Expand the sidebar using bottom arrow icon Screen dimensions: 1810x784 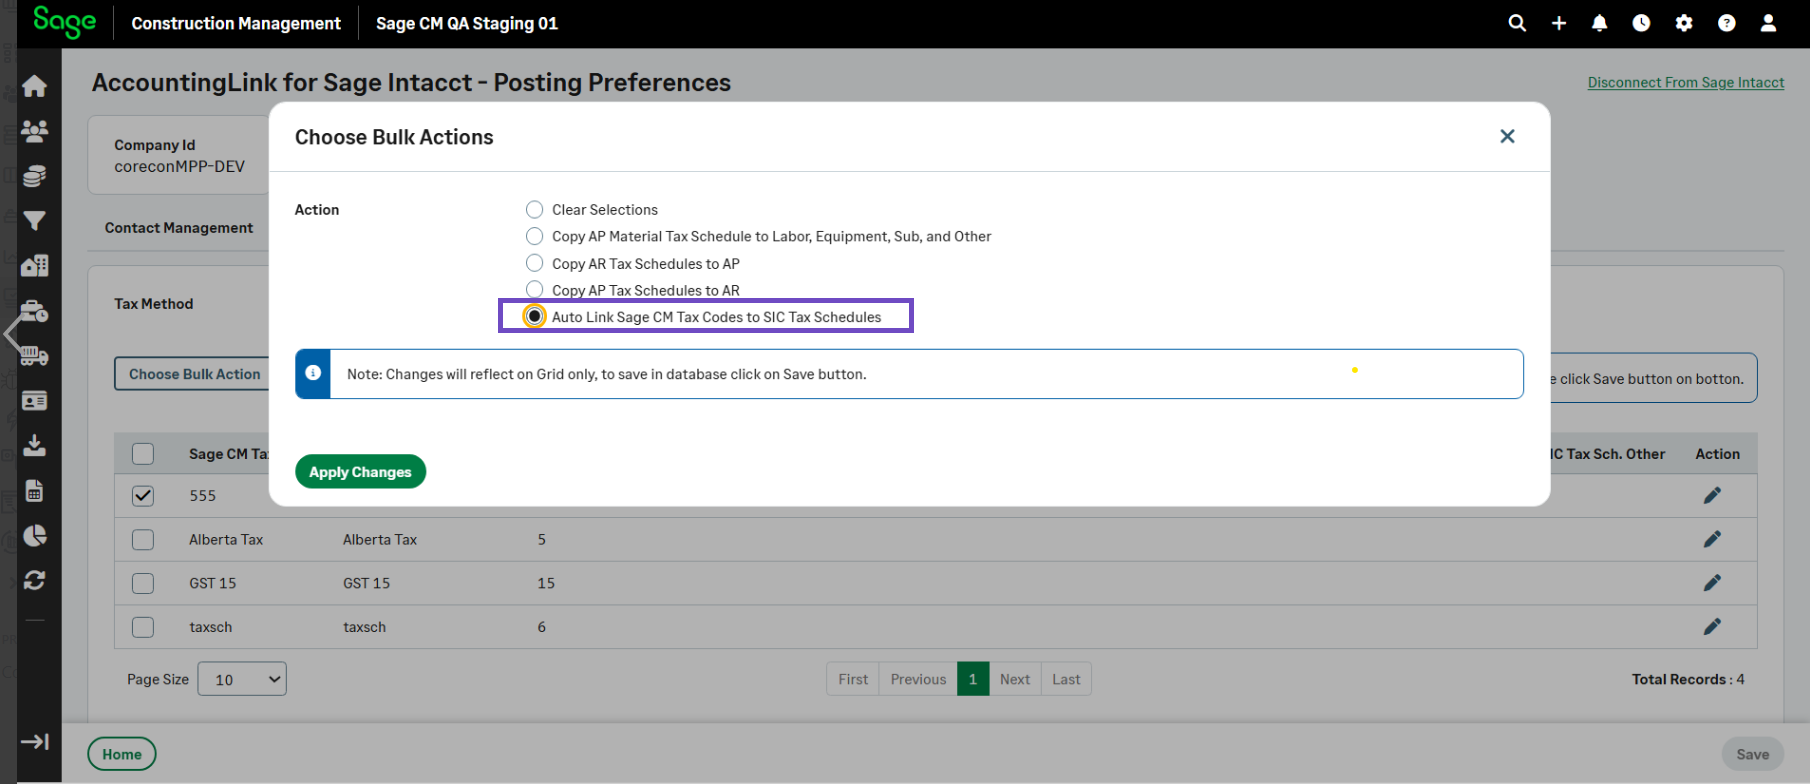coord(35,741)
